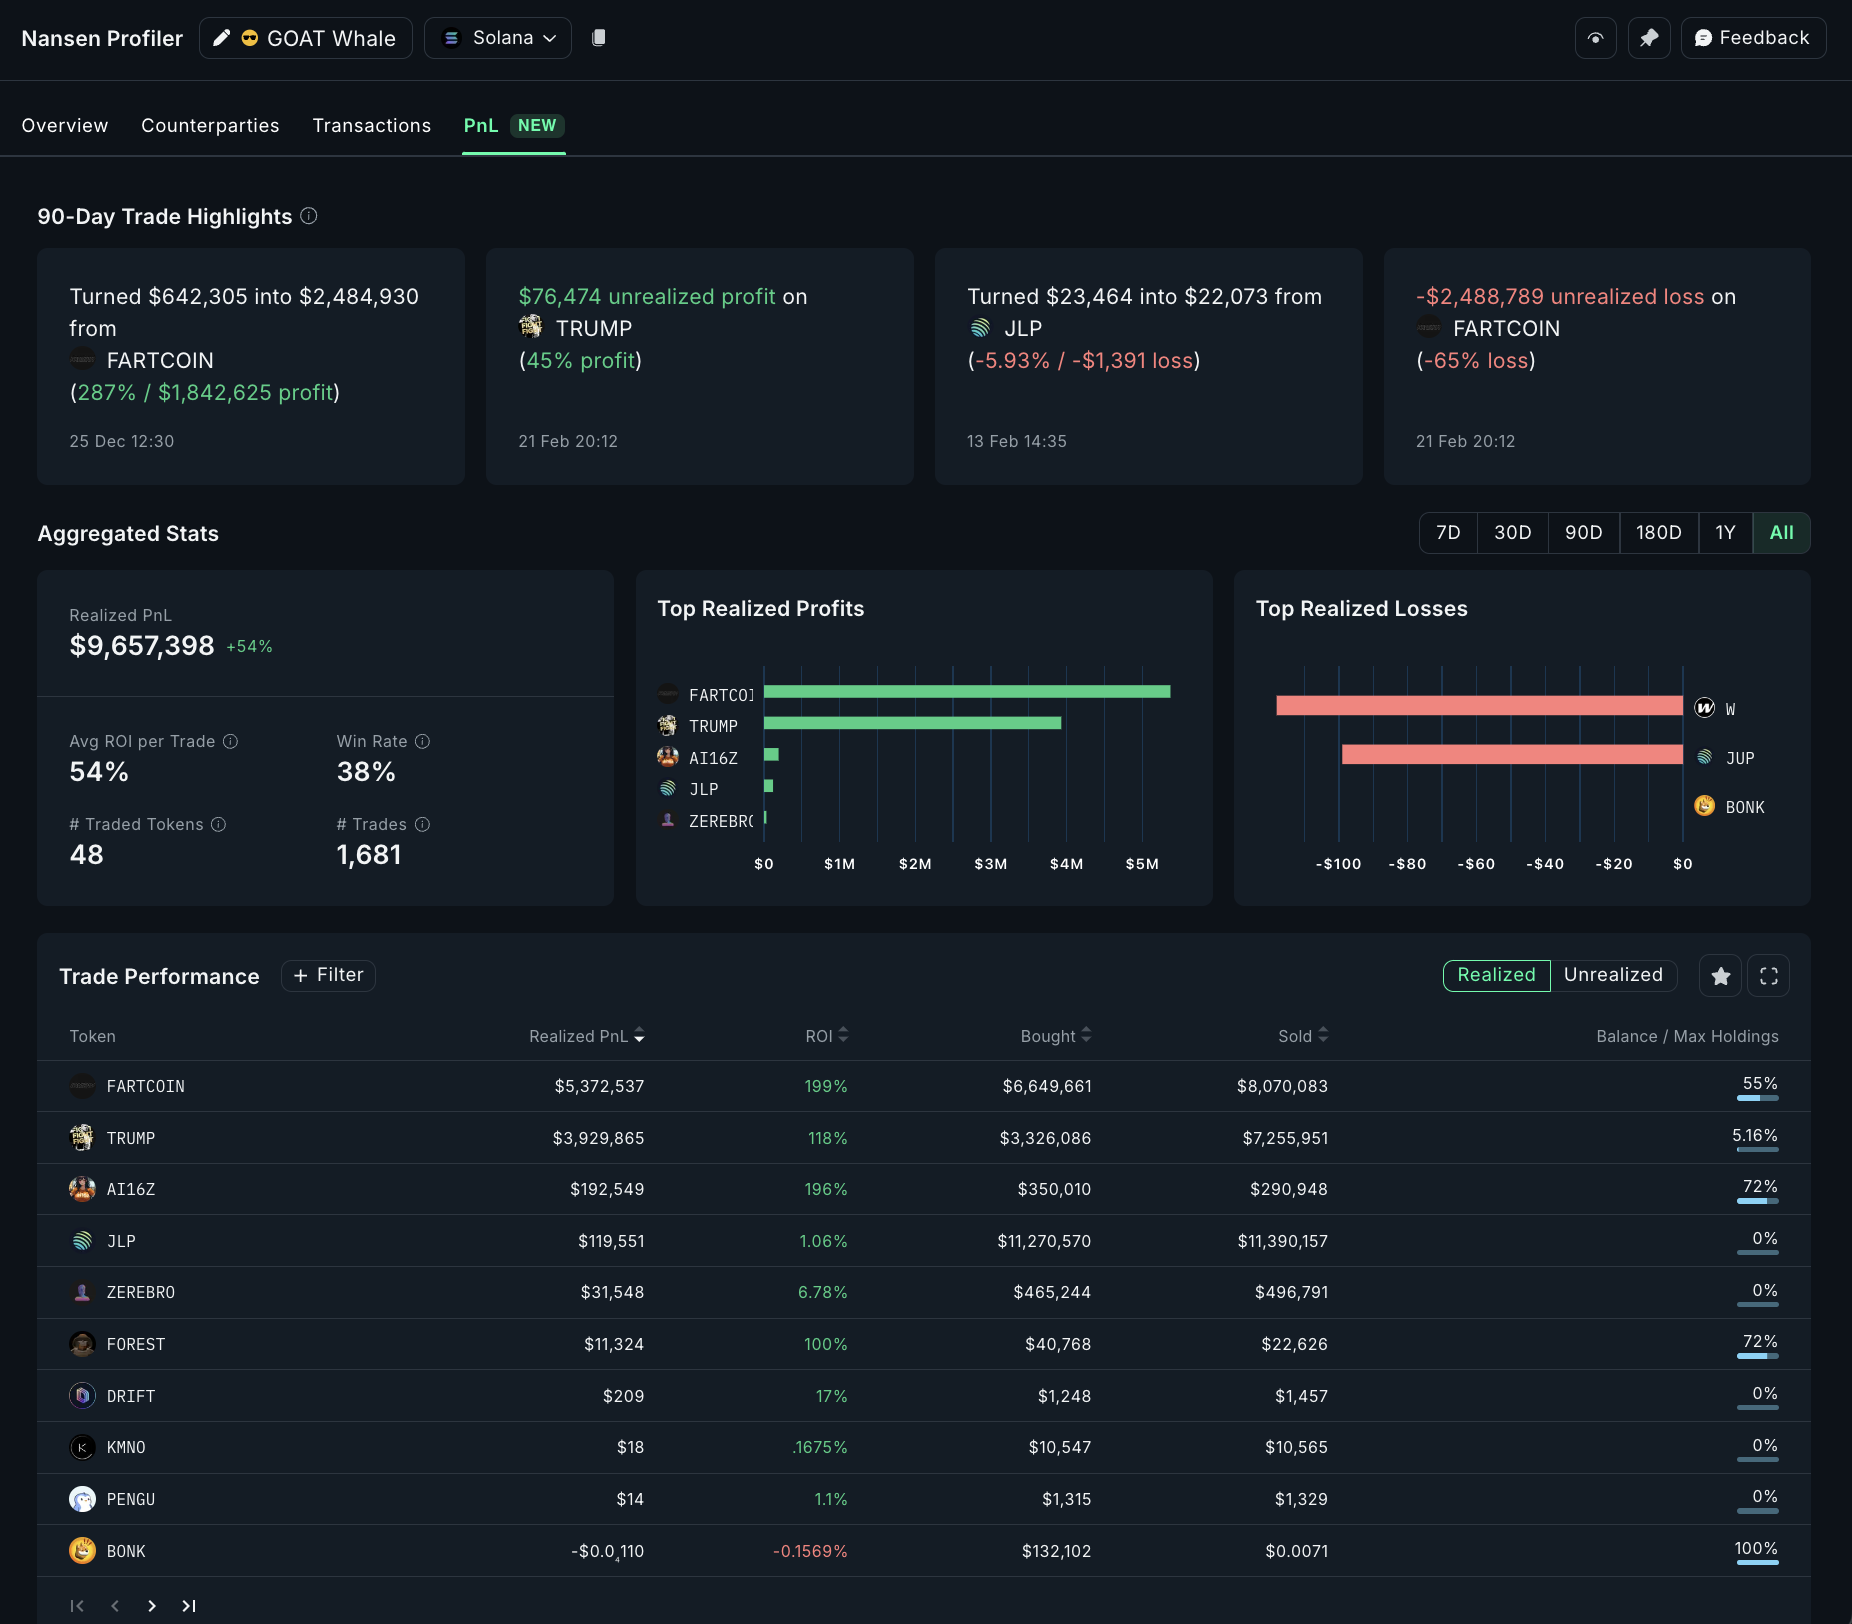The height and width of the screenshot is (1624, 1852).
Task: Expand Trade Performance to fullscreen
Action: pyautogui.click(x=1768, y=975)
